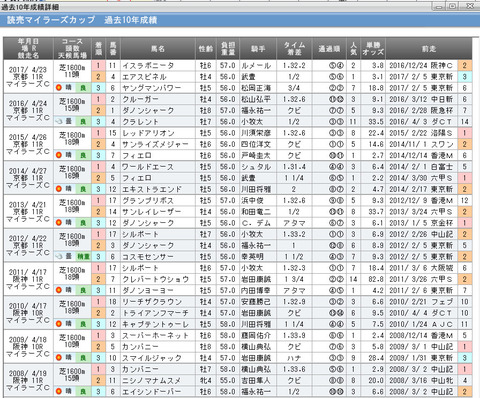
Task: Close the 過去10年成績詳細 window
Action: (469, 6)
